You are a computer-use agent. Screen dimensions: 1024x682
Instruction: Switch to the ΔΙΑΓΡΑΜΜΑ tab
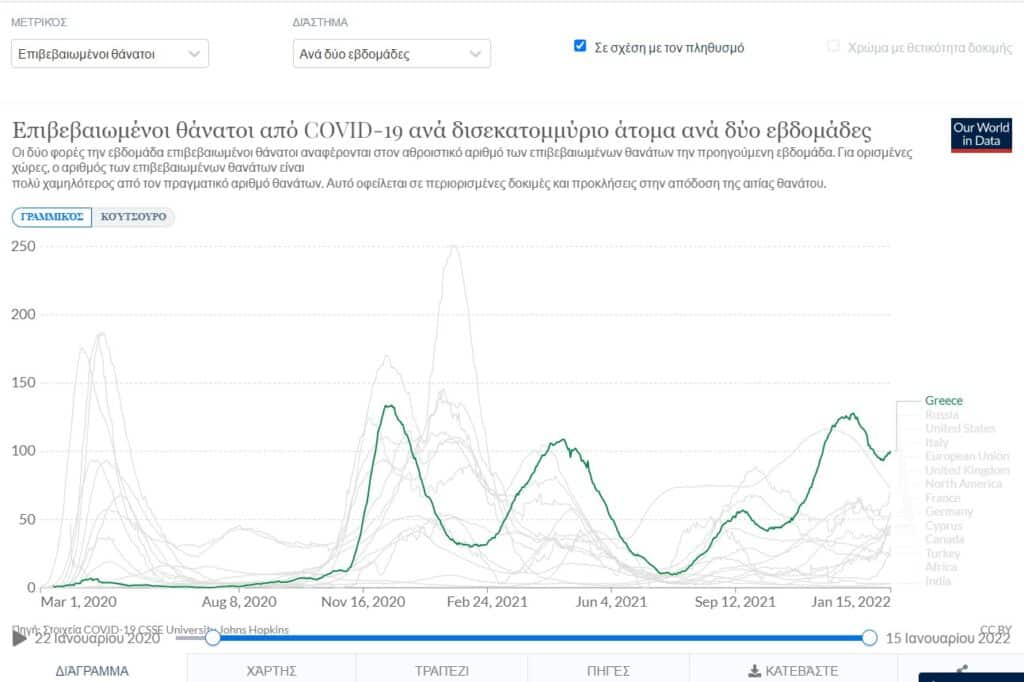[x=92, y=671]
